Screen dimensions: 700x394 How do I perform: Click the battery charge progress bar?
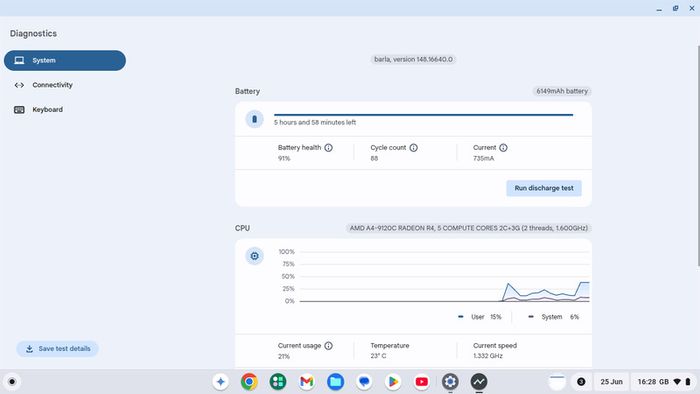pos(423,115)
